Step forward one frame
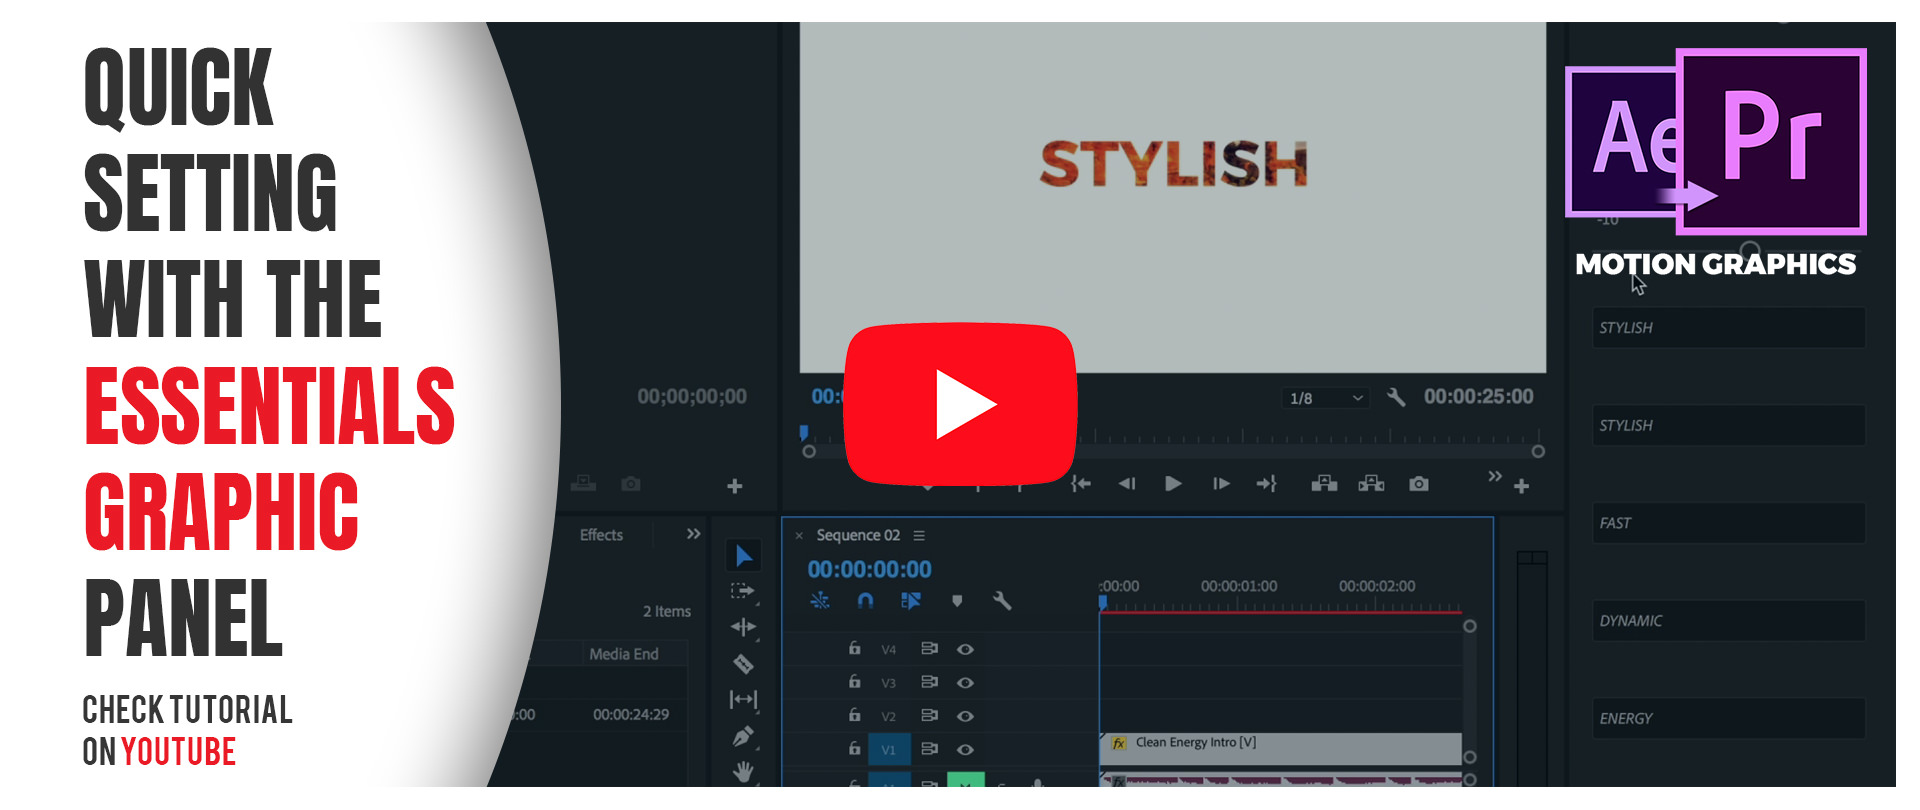 point(1221,484)
